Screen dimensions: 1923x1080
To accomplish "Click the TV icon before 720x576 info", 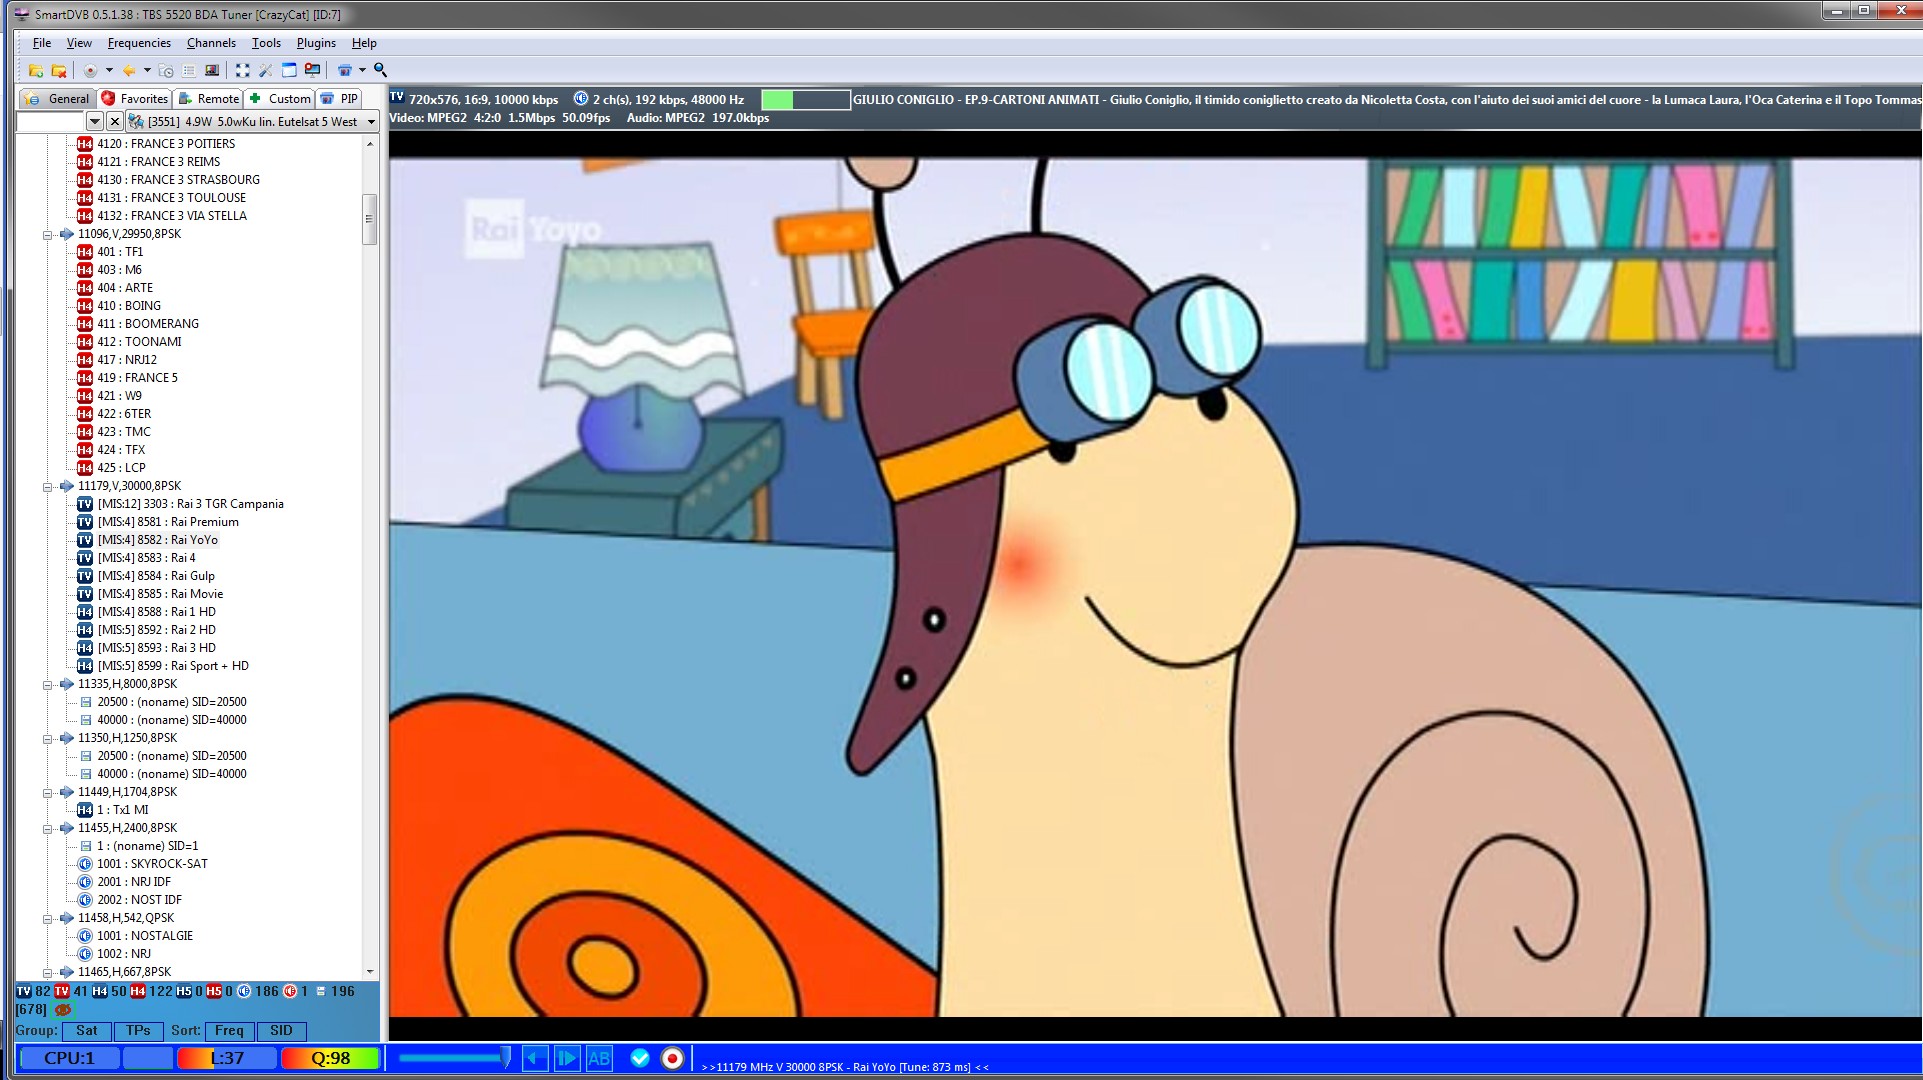I will point(397,98).
